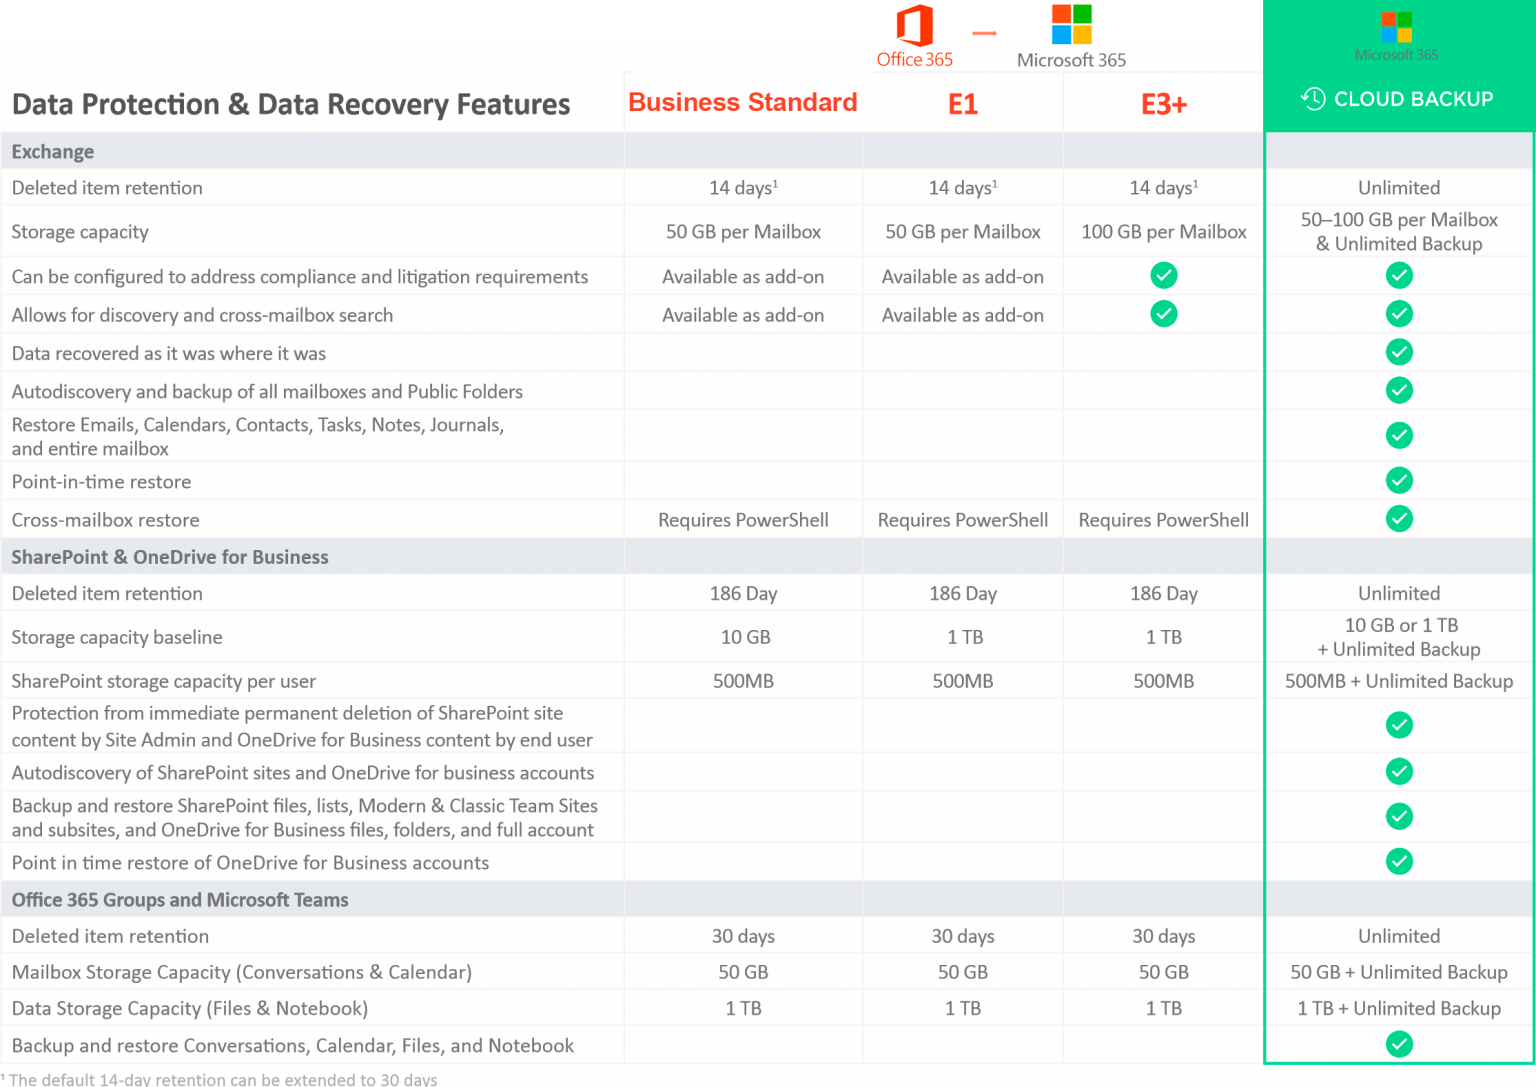This screenshot has width=1536, height=1087.
Task: Select the E1 column header
Action: point(962,103)
